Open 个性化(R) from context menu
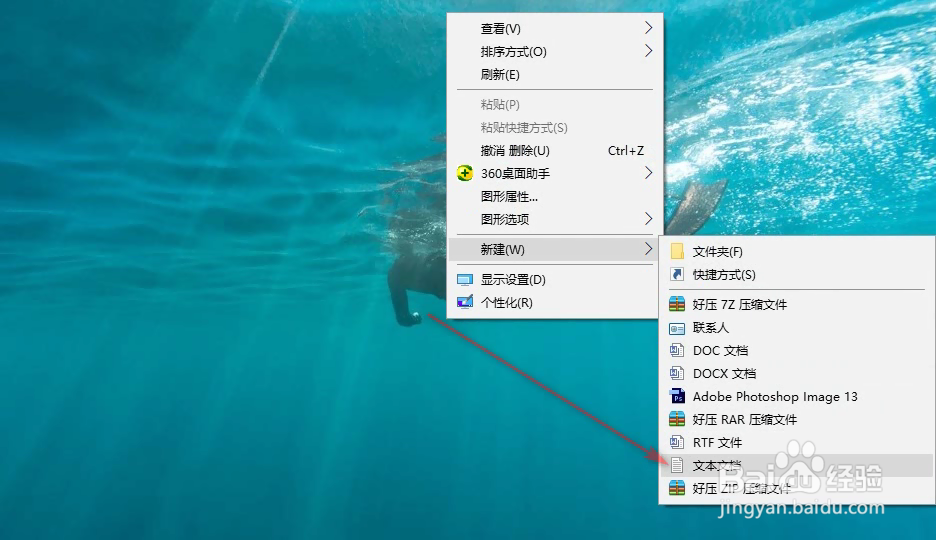Image resolution: width=936 pixels, height=540 pixels. click(x=555, y=303)
